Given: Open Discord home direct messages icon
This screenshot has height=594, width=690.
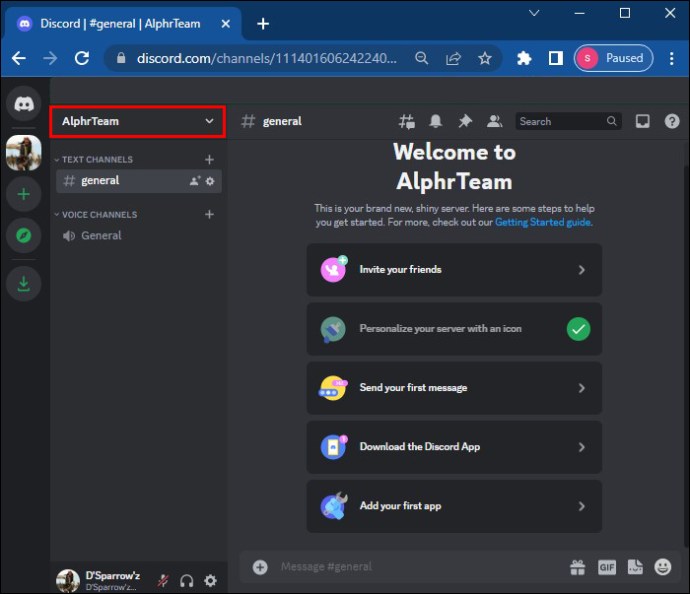Looking at the screenshot, I should point(24,103).
